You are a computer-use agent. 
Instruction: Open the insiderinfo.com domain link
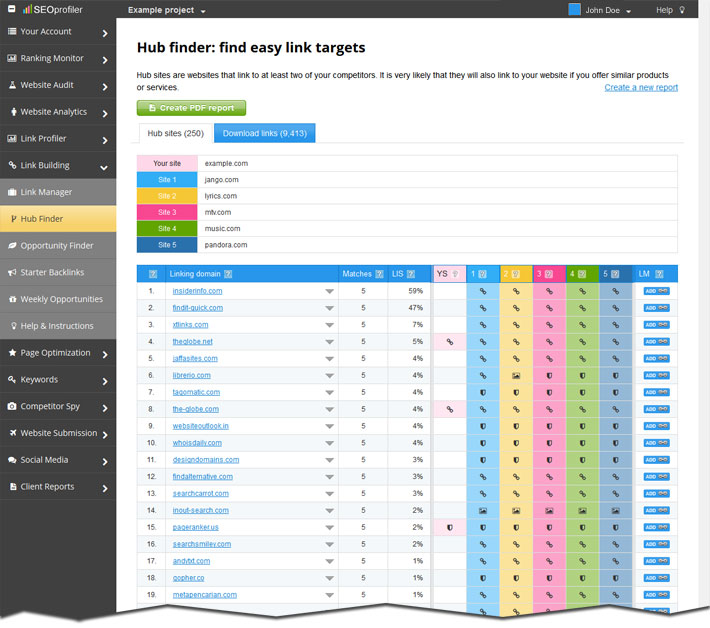197,291
